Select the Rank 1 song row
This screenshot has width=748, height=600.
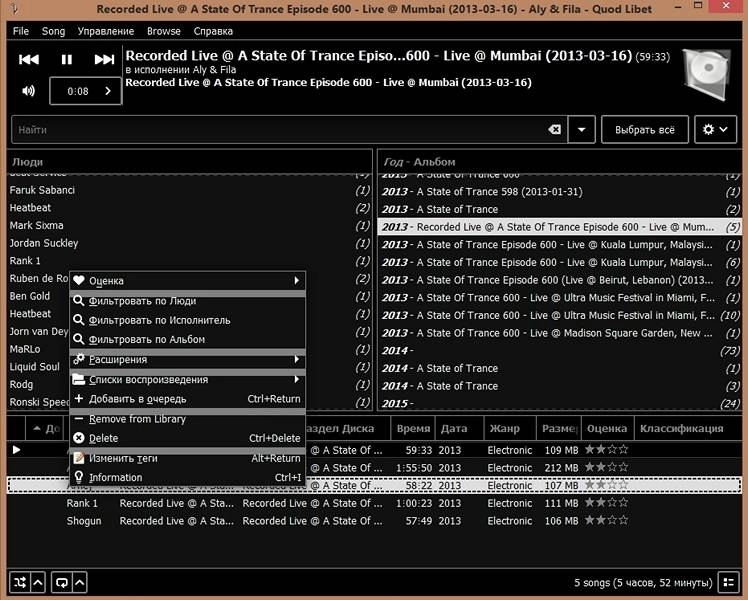point(374,503)
